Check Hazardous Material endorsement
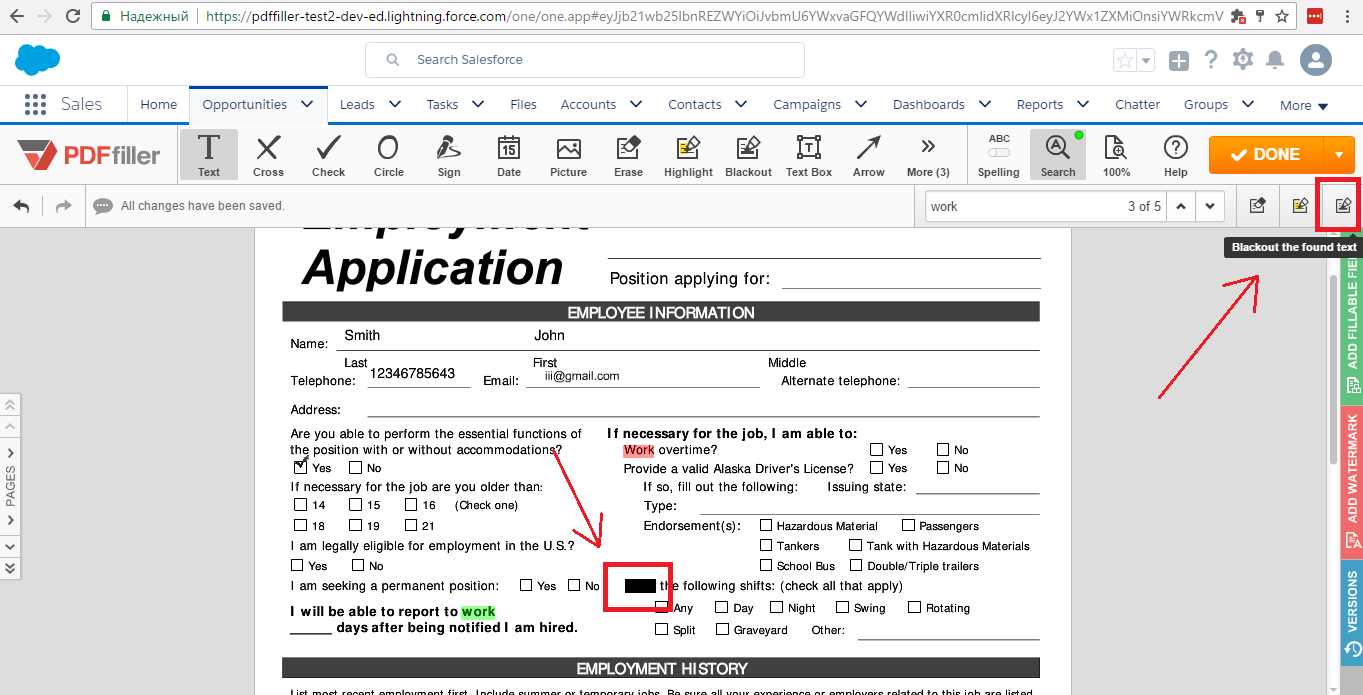The width and height of the screenshot is (1363, 695). coord(766,525)
